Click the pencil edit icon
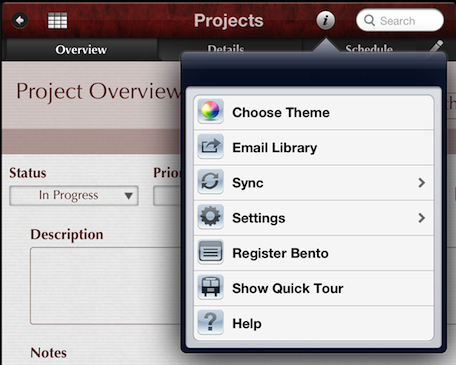The height and width of the screenshot is (365, 456). tap(436, 48)
